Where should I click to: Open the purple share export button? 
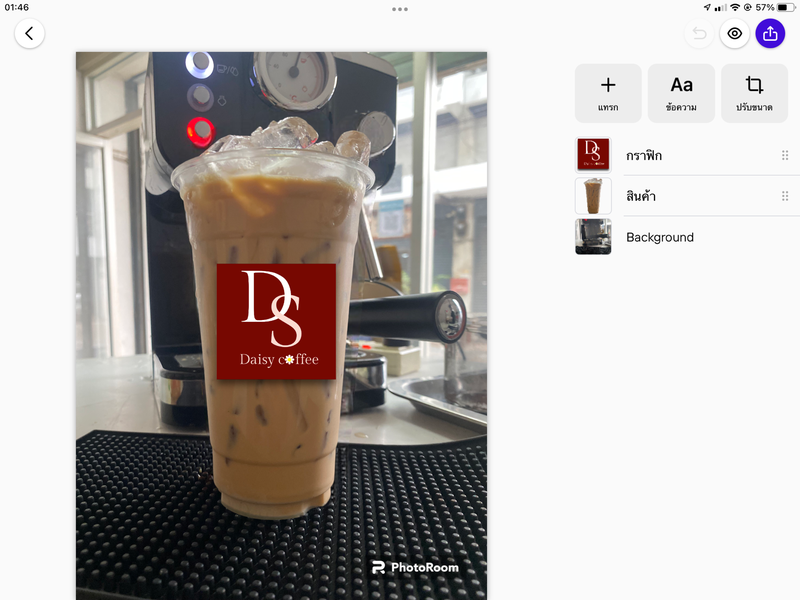pyautogui.click(x=770, y=34)
